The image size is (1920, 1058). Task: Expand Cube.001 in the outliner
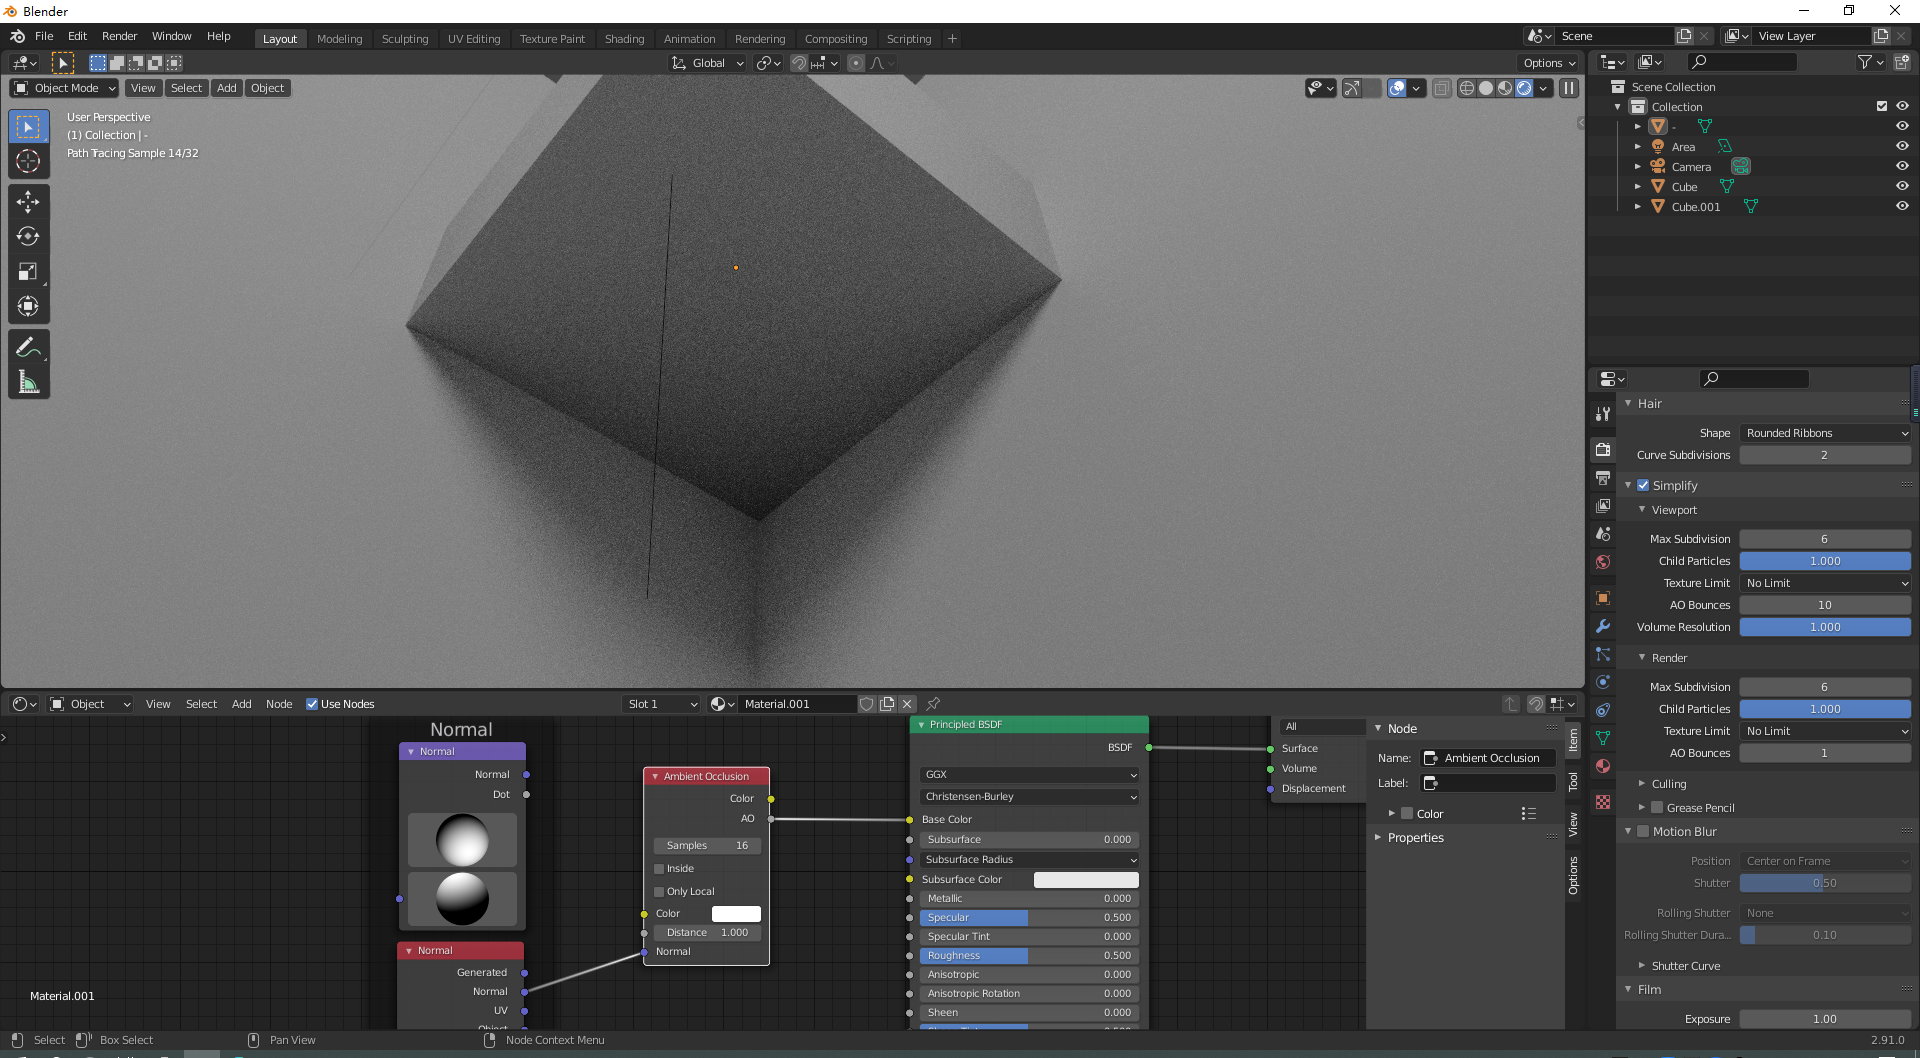click(x=1637, y=206)
